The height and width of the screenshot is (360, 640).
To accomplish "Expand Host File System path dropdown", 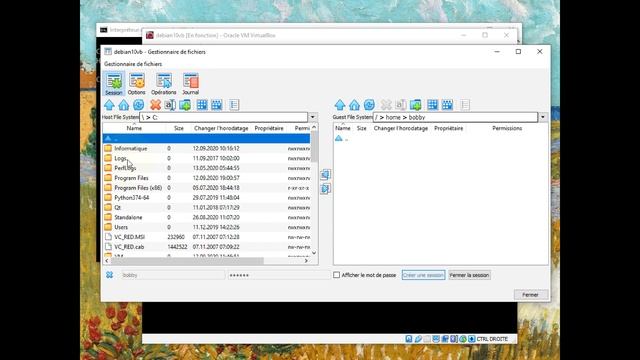I will [313, 117].
